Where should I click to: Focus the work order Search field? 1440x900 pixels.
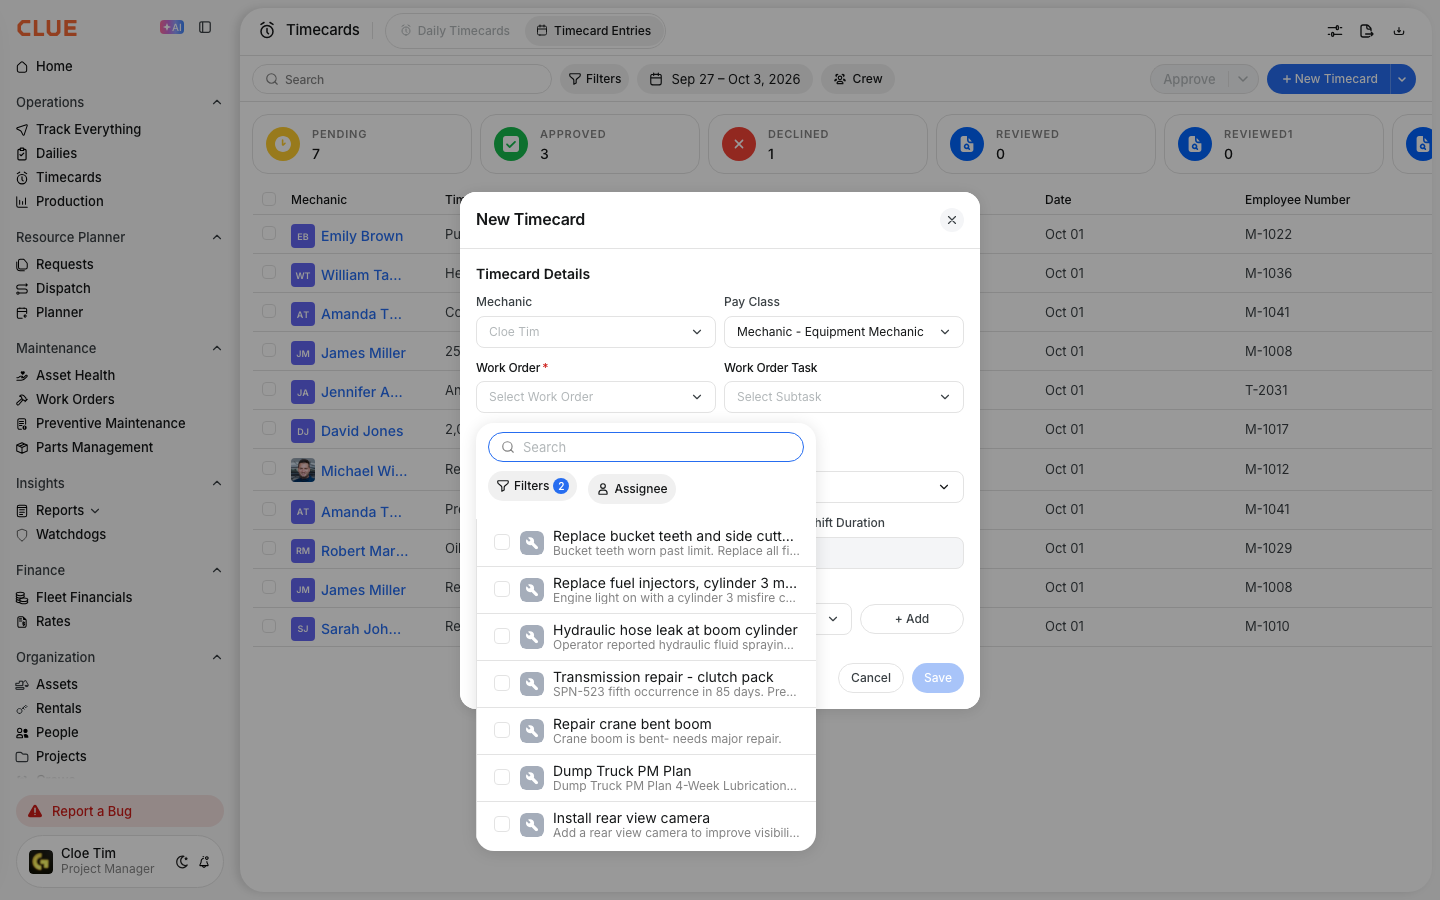(646, 447)
